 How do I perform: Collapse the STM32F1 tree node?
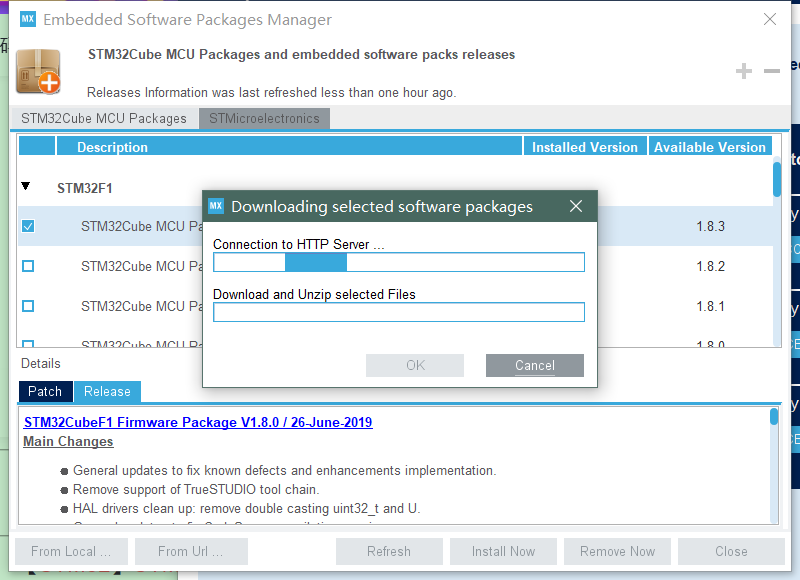[26, 186]
